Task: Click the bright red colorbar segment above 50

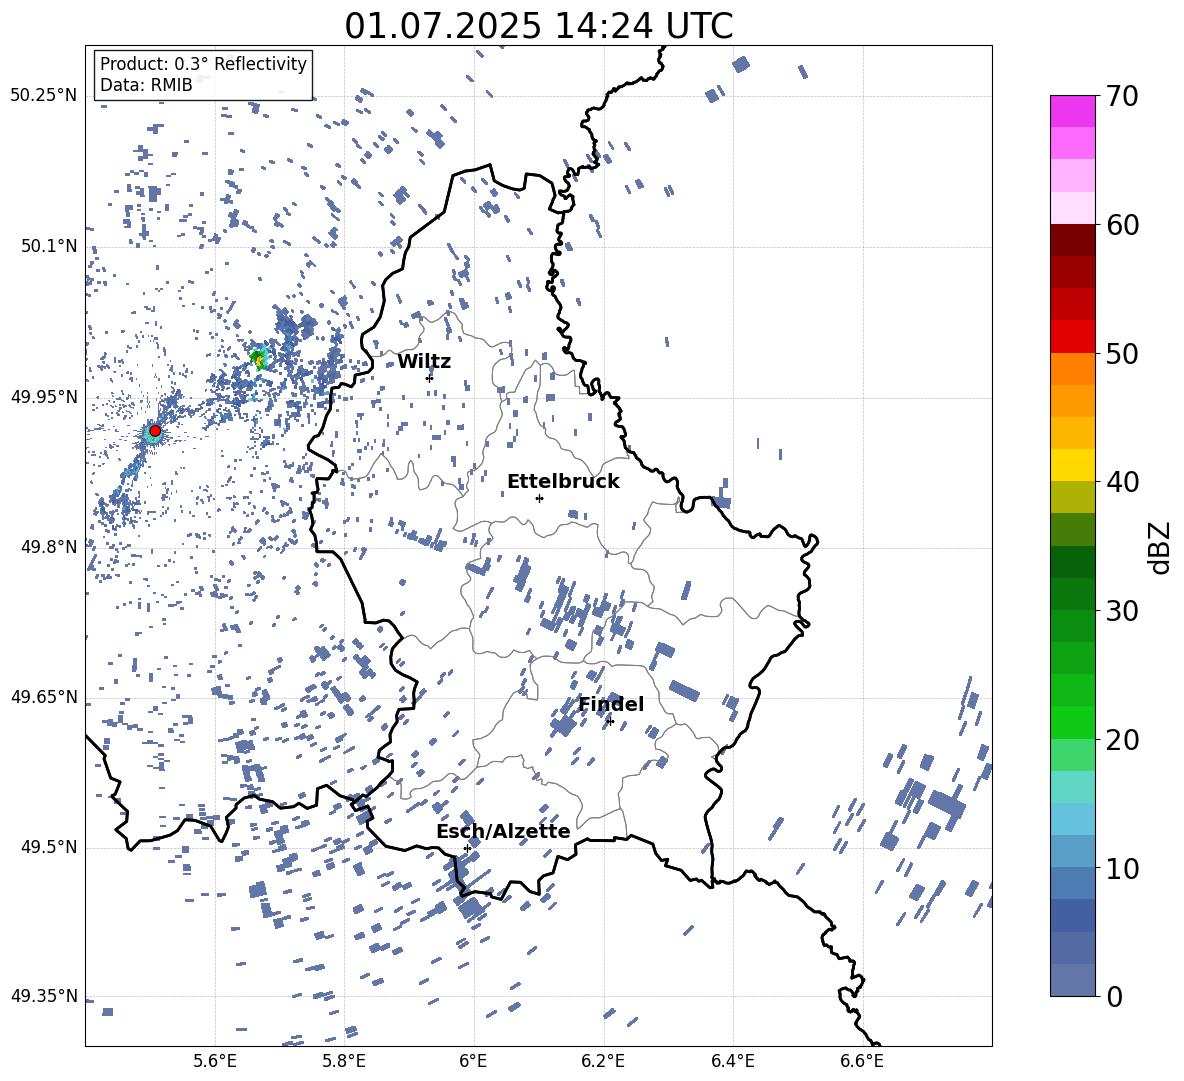Action: (x=1072, y=337)
